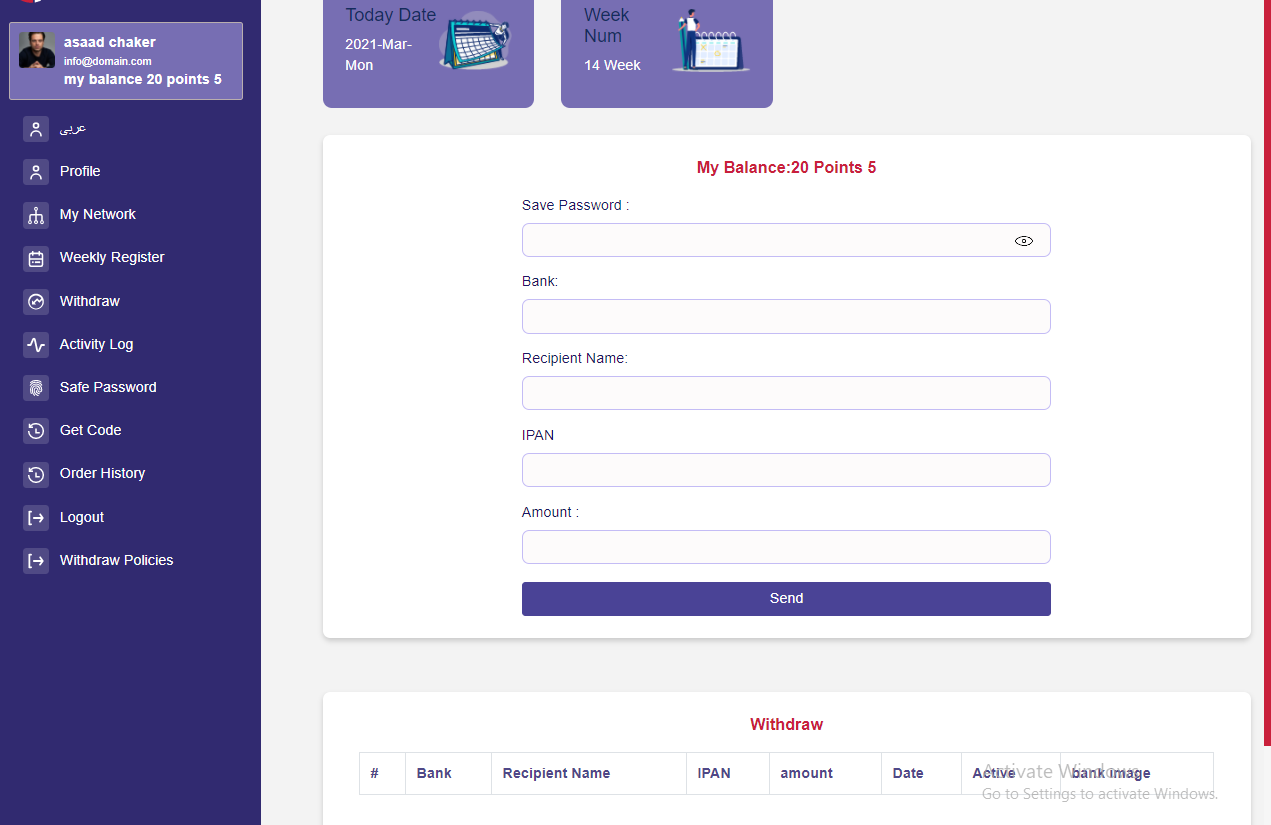Open Withdraw Policies from the sidebar
This screenshot has width=1271, height=825.
pyautogui.click(x=116, y=560)
